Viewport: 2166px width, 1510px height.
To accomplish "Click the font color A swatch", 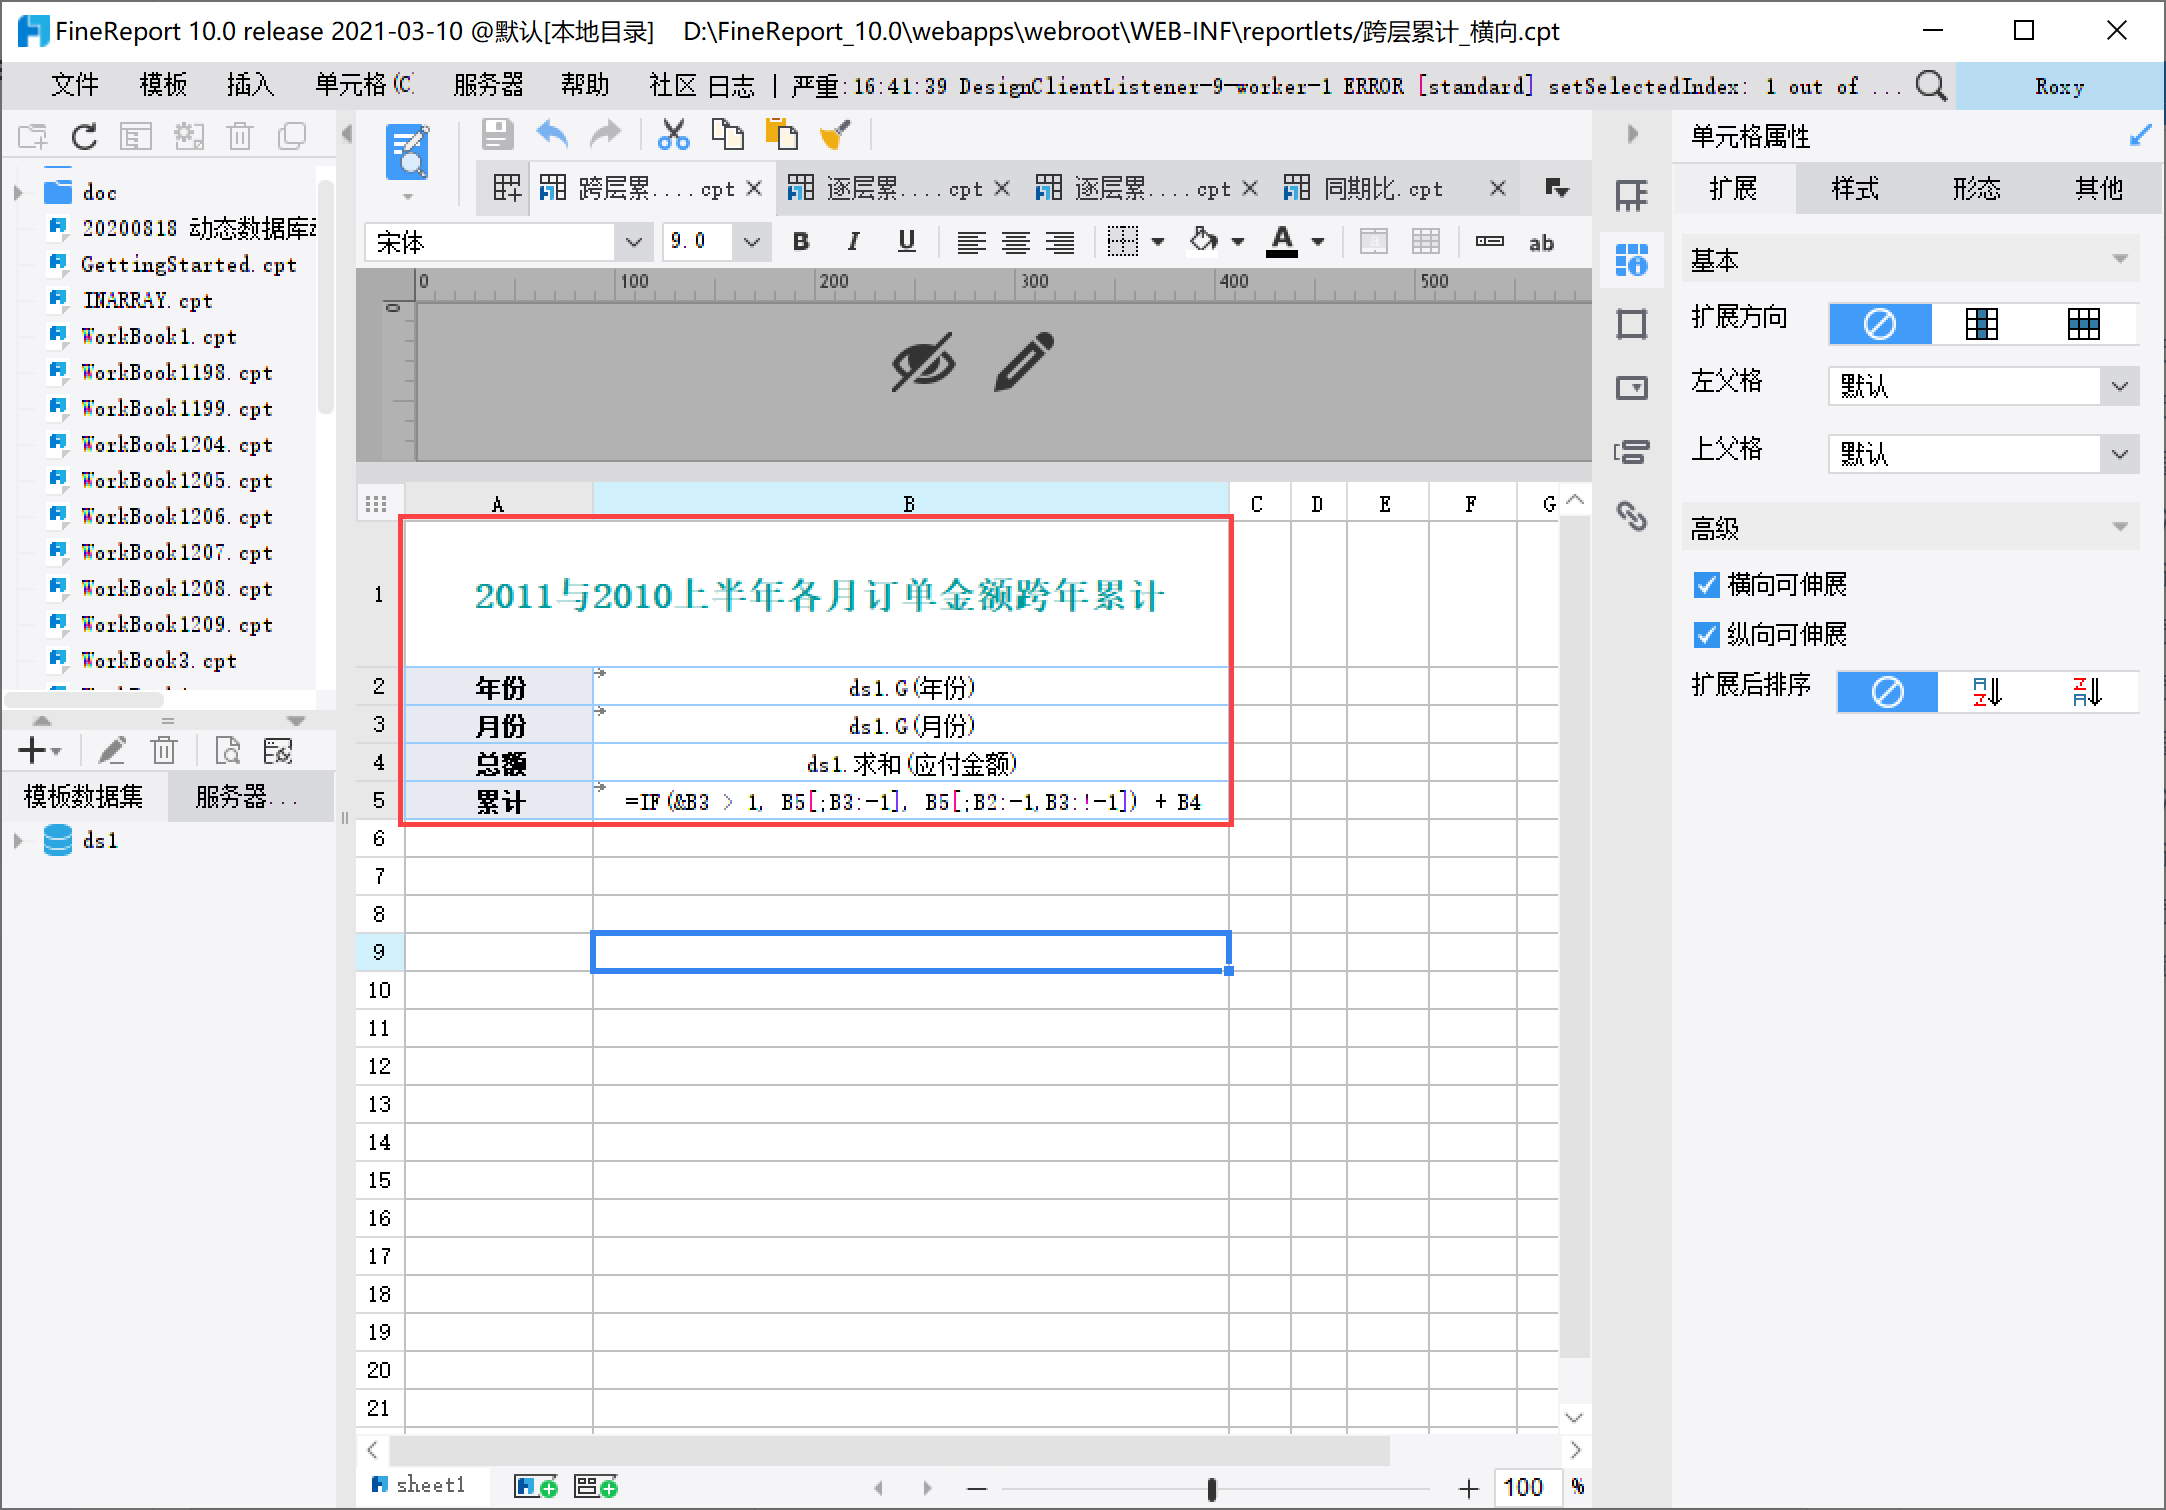I will (1282, 242).
